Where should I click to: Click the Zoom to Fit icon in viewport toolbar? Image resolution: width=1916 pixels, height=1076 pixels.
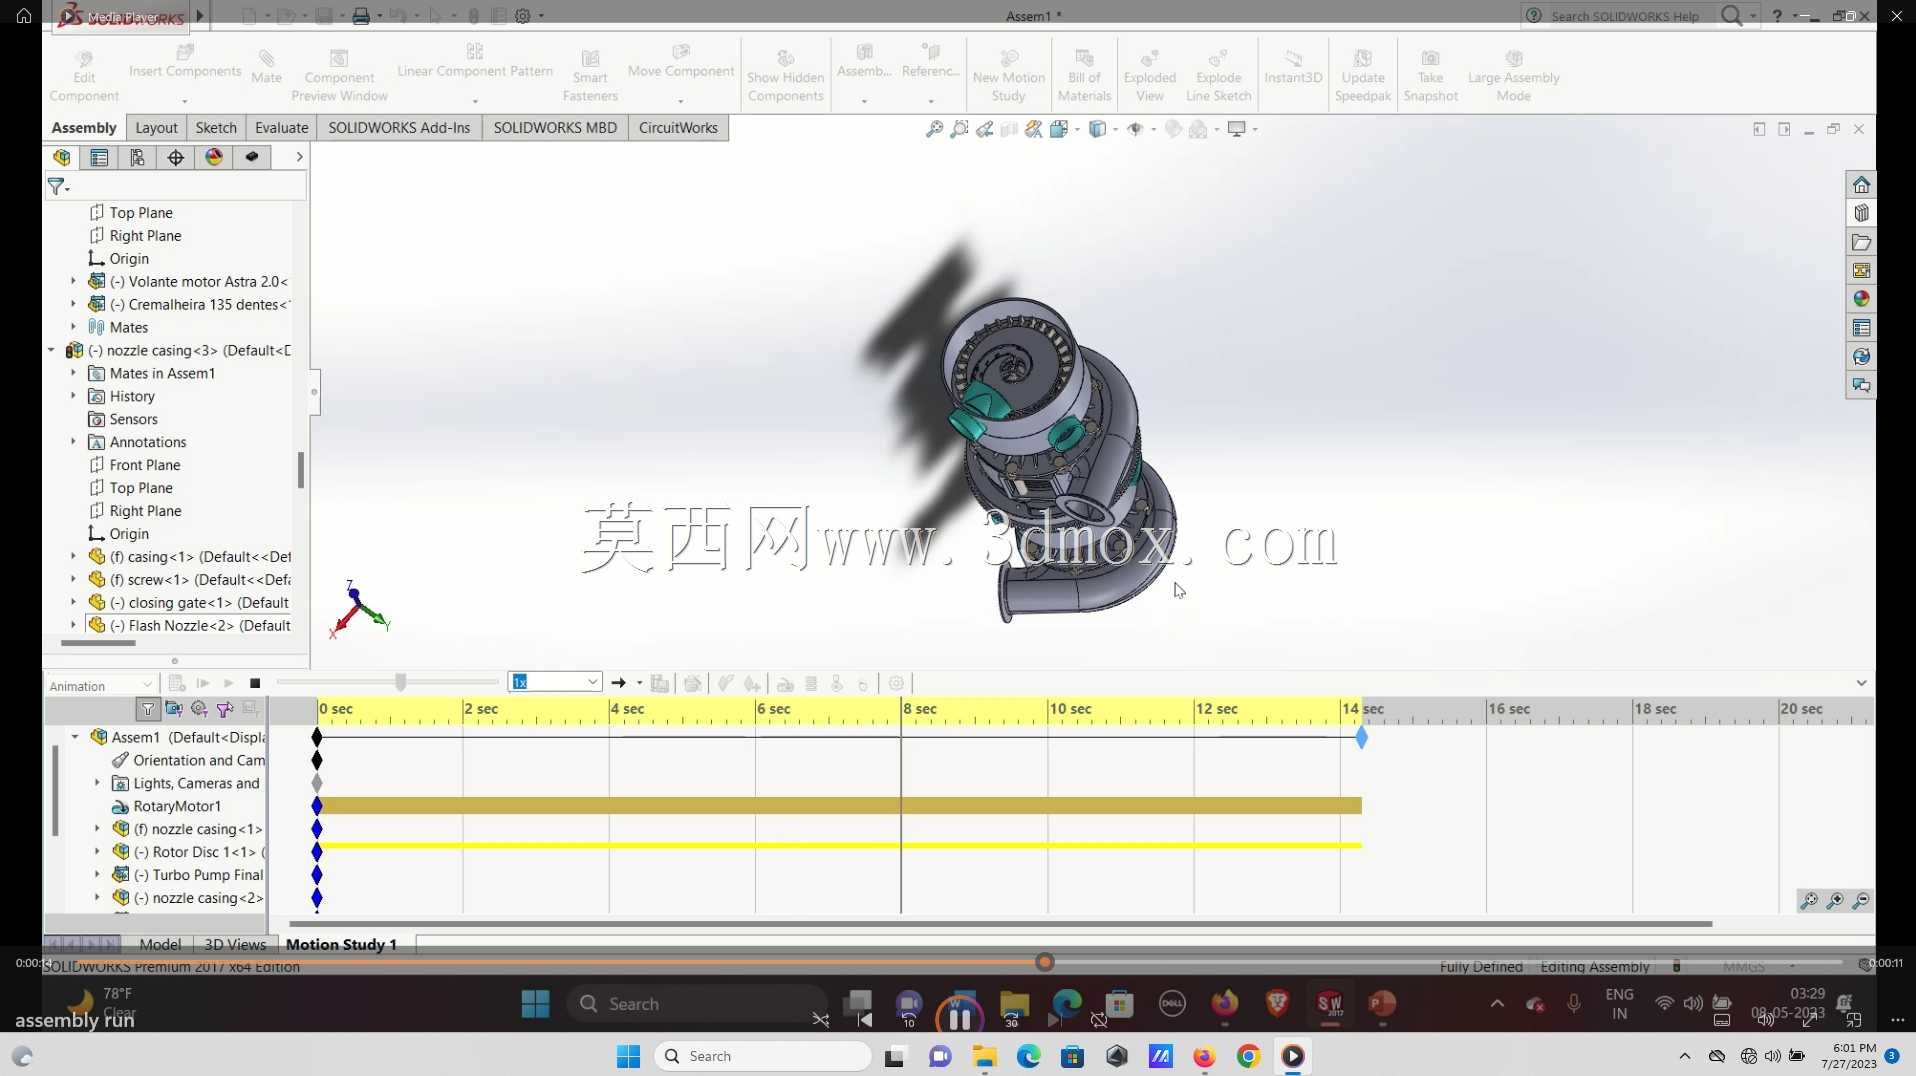coord(934,129)
